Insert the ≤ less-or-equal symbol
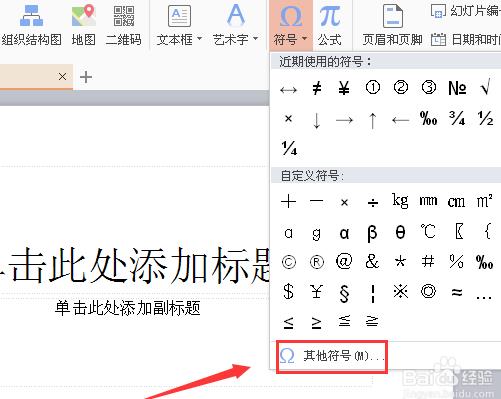The height and width of the screenshot is (399, 501). pyautogui.click(x=288, y=322)
